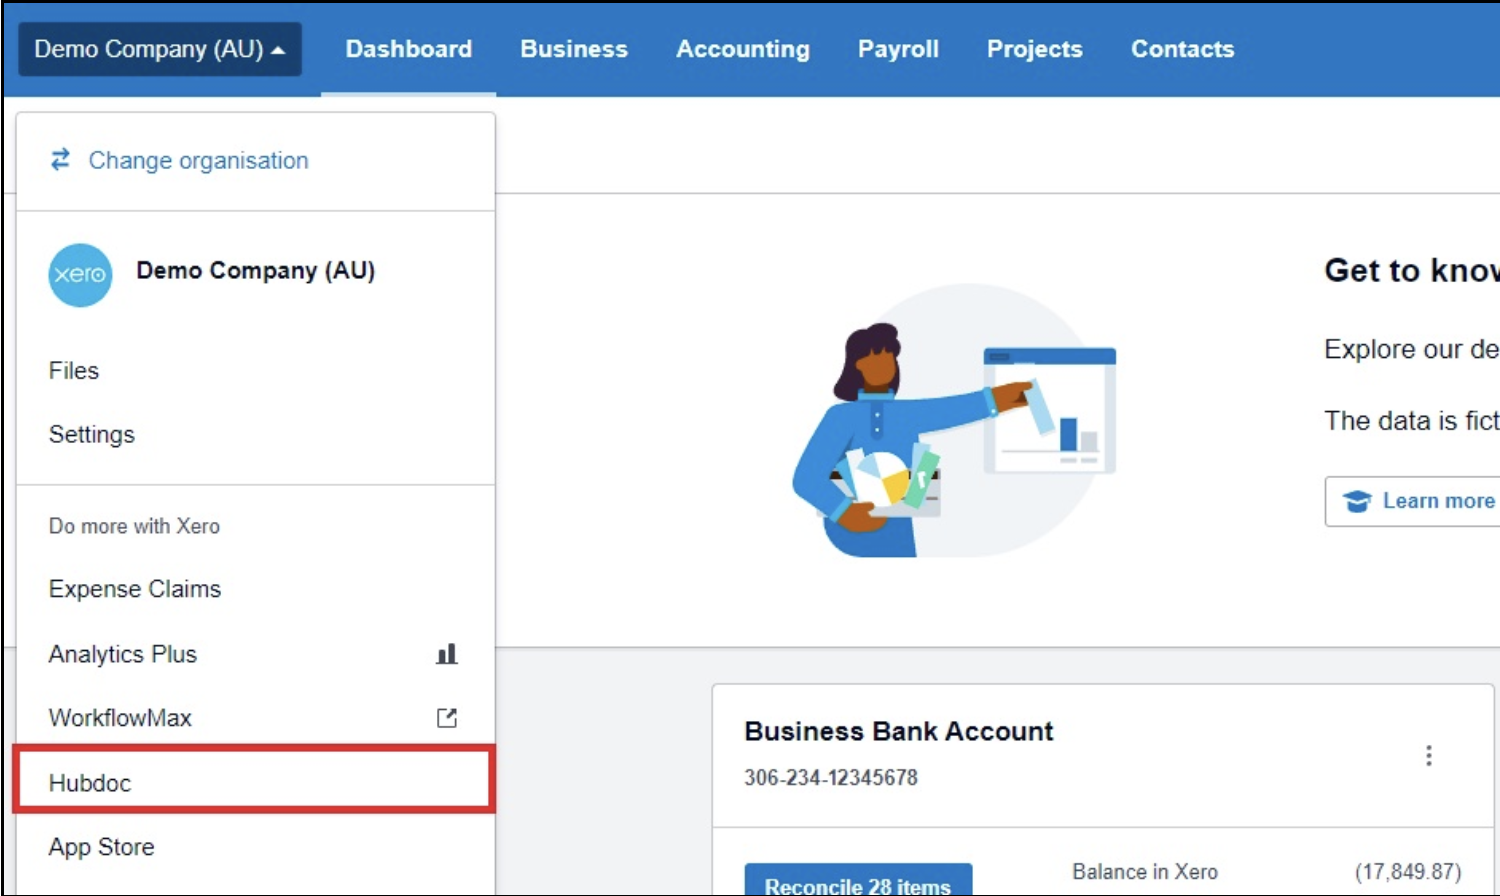The height and width of the screenshot is (896, 1500).
Task: Open Expense Claims
Action: point(134,589)
